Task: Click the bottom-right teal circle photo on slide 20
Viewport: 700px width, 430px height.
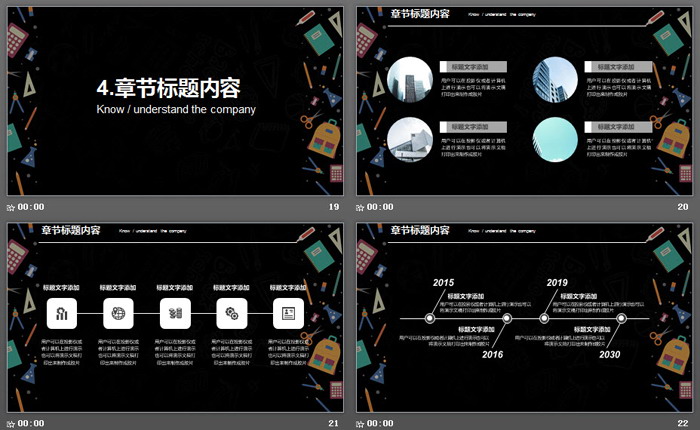Action: click(555, 139)
